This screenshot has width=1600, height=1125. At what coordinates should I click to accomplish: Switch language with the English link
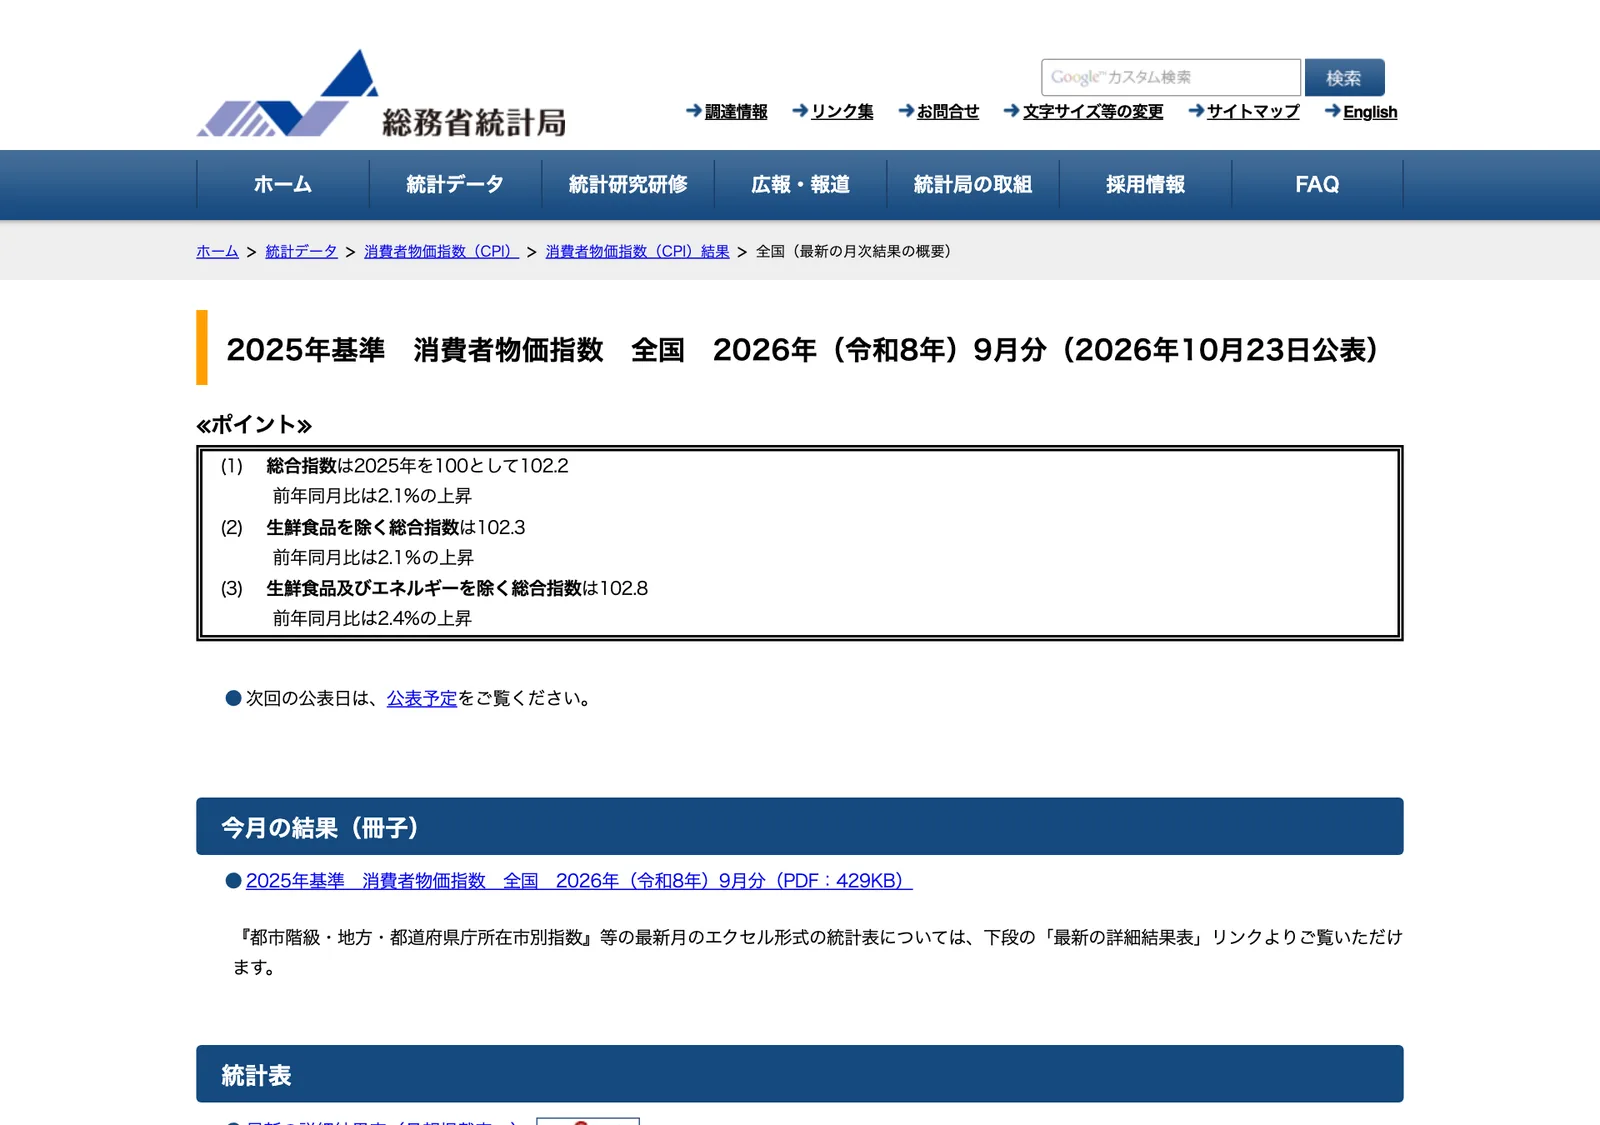1370,112
